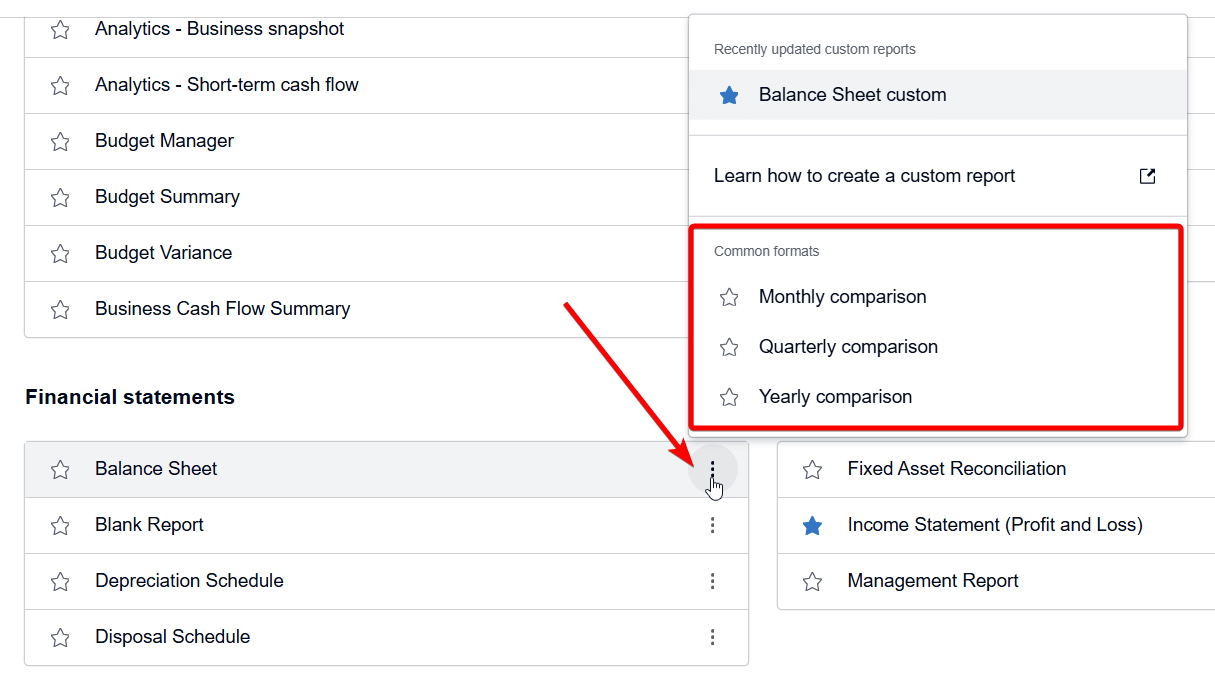
Task: Favorite the Yearly comparison format
Action: coord(728,396)
